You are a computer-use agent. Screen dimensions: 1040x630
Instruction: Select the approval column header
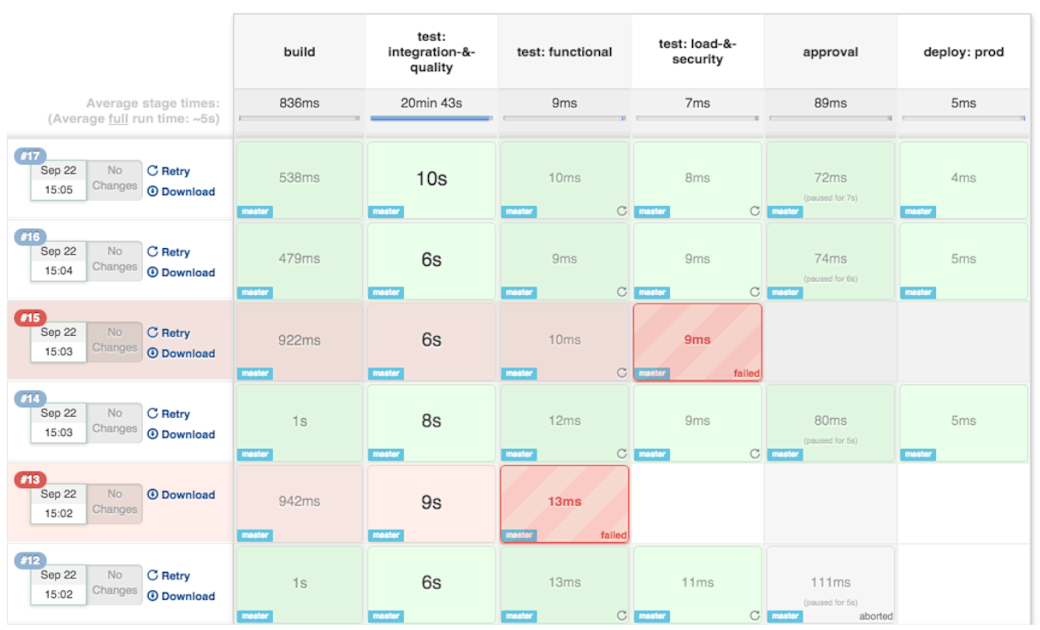pyautogui.click(x=830, y=50)
